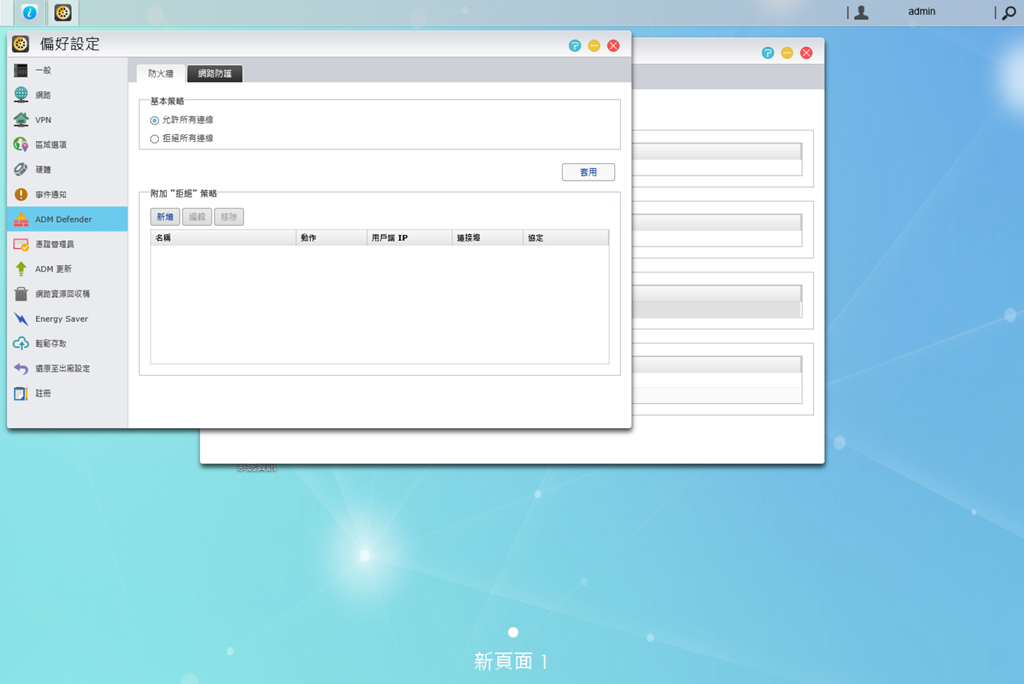Sort by the 名稱 column header
Screen dimensions: 1024x684
point(223,238)
